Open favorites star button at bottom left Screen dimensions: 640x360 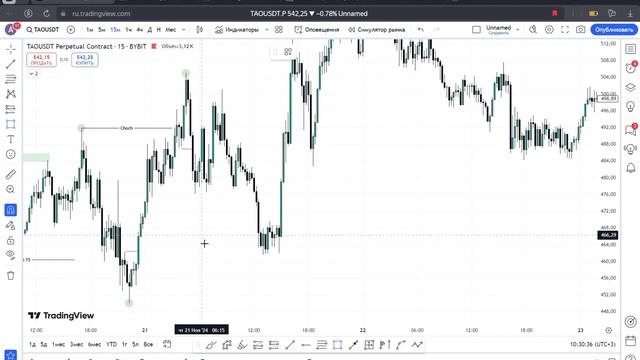(x=11, y=355)
